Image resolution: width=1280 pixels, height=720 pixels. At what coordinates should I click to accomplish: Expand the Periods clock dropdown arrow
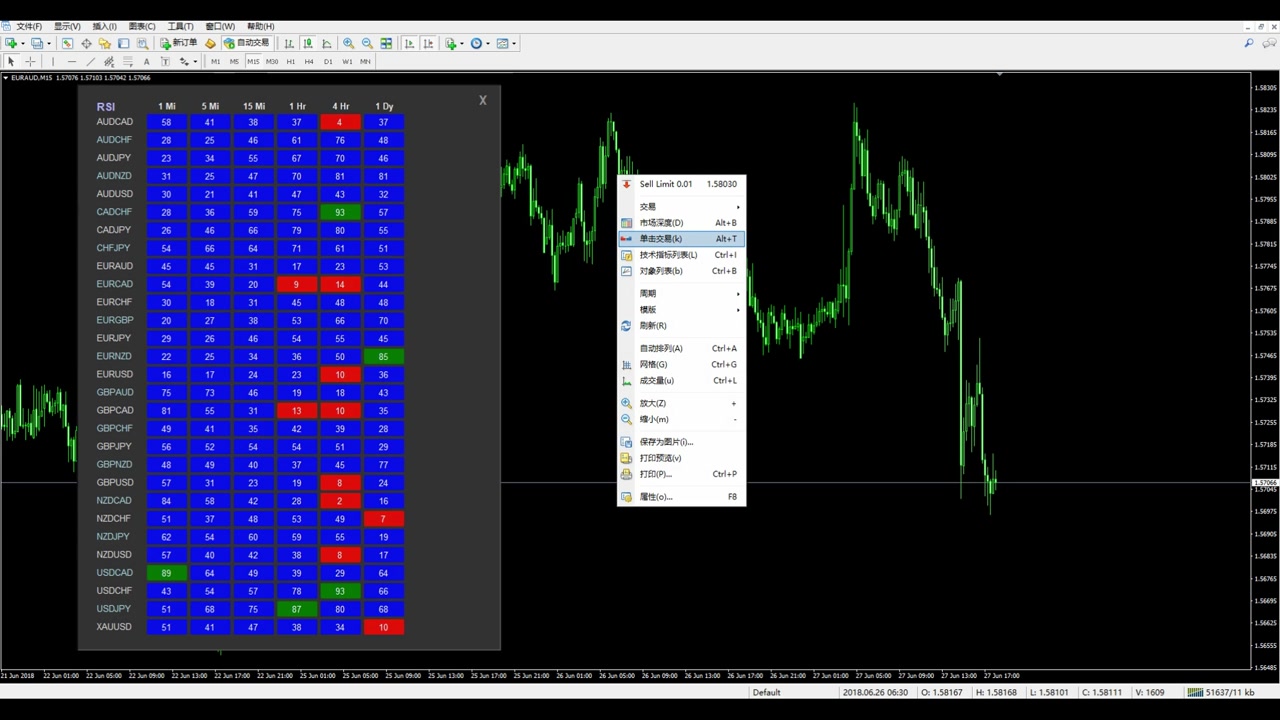click(x=488, y=43)
